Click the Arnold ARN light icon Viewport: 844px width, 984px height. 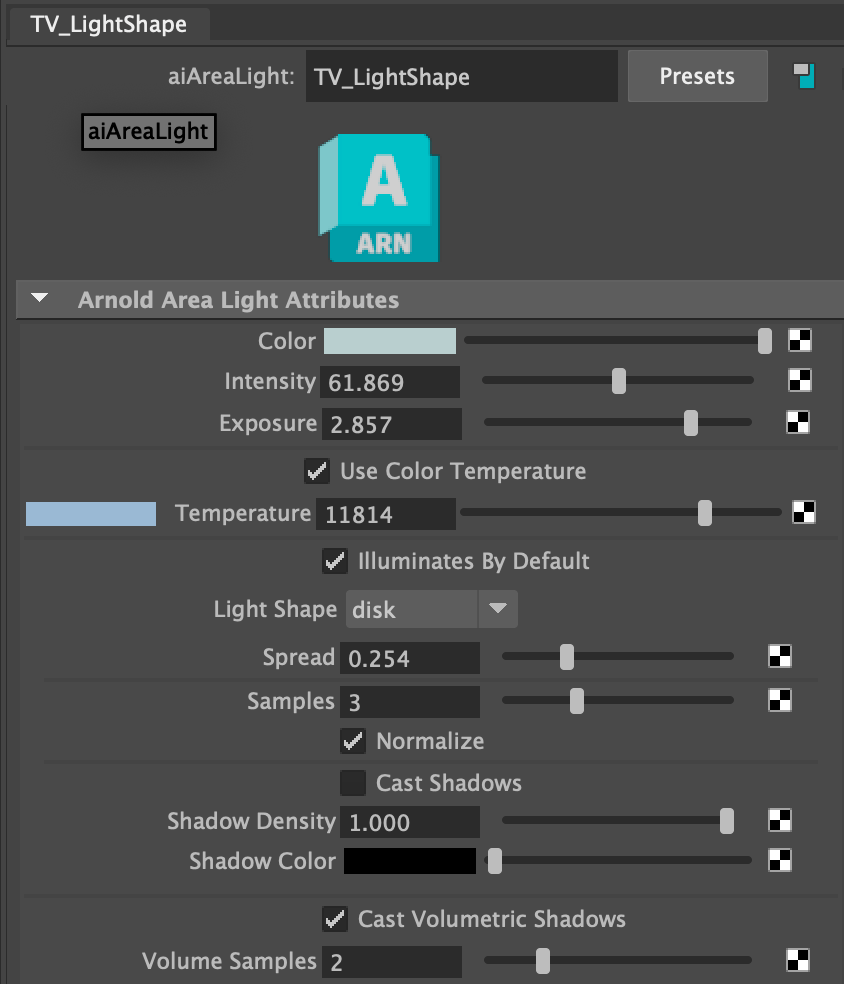[379, 199]
